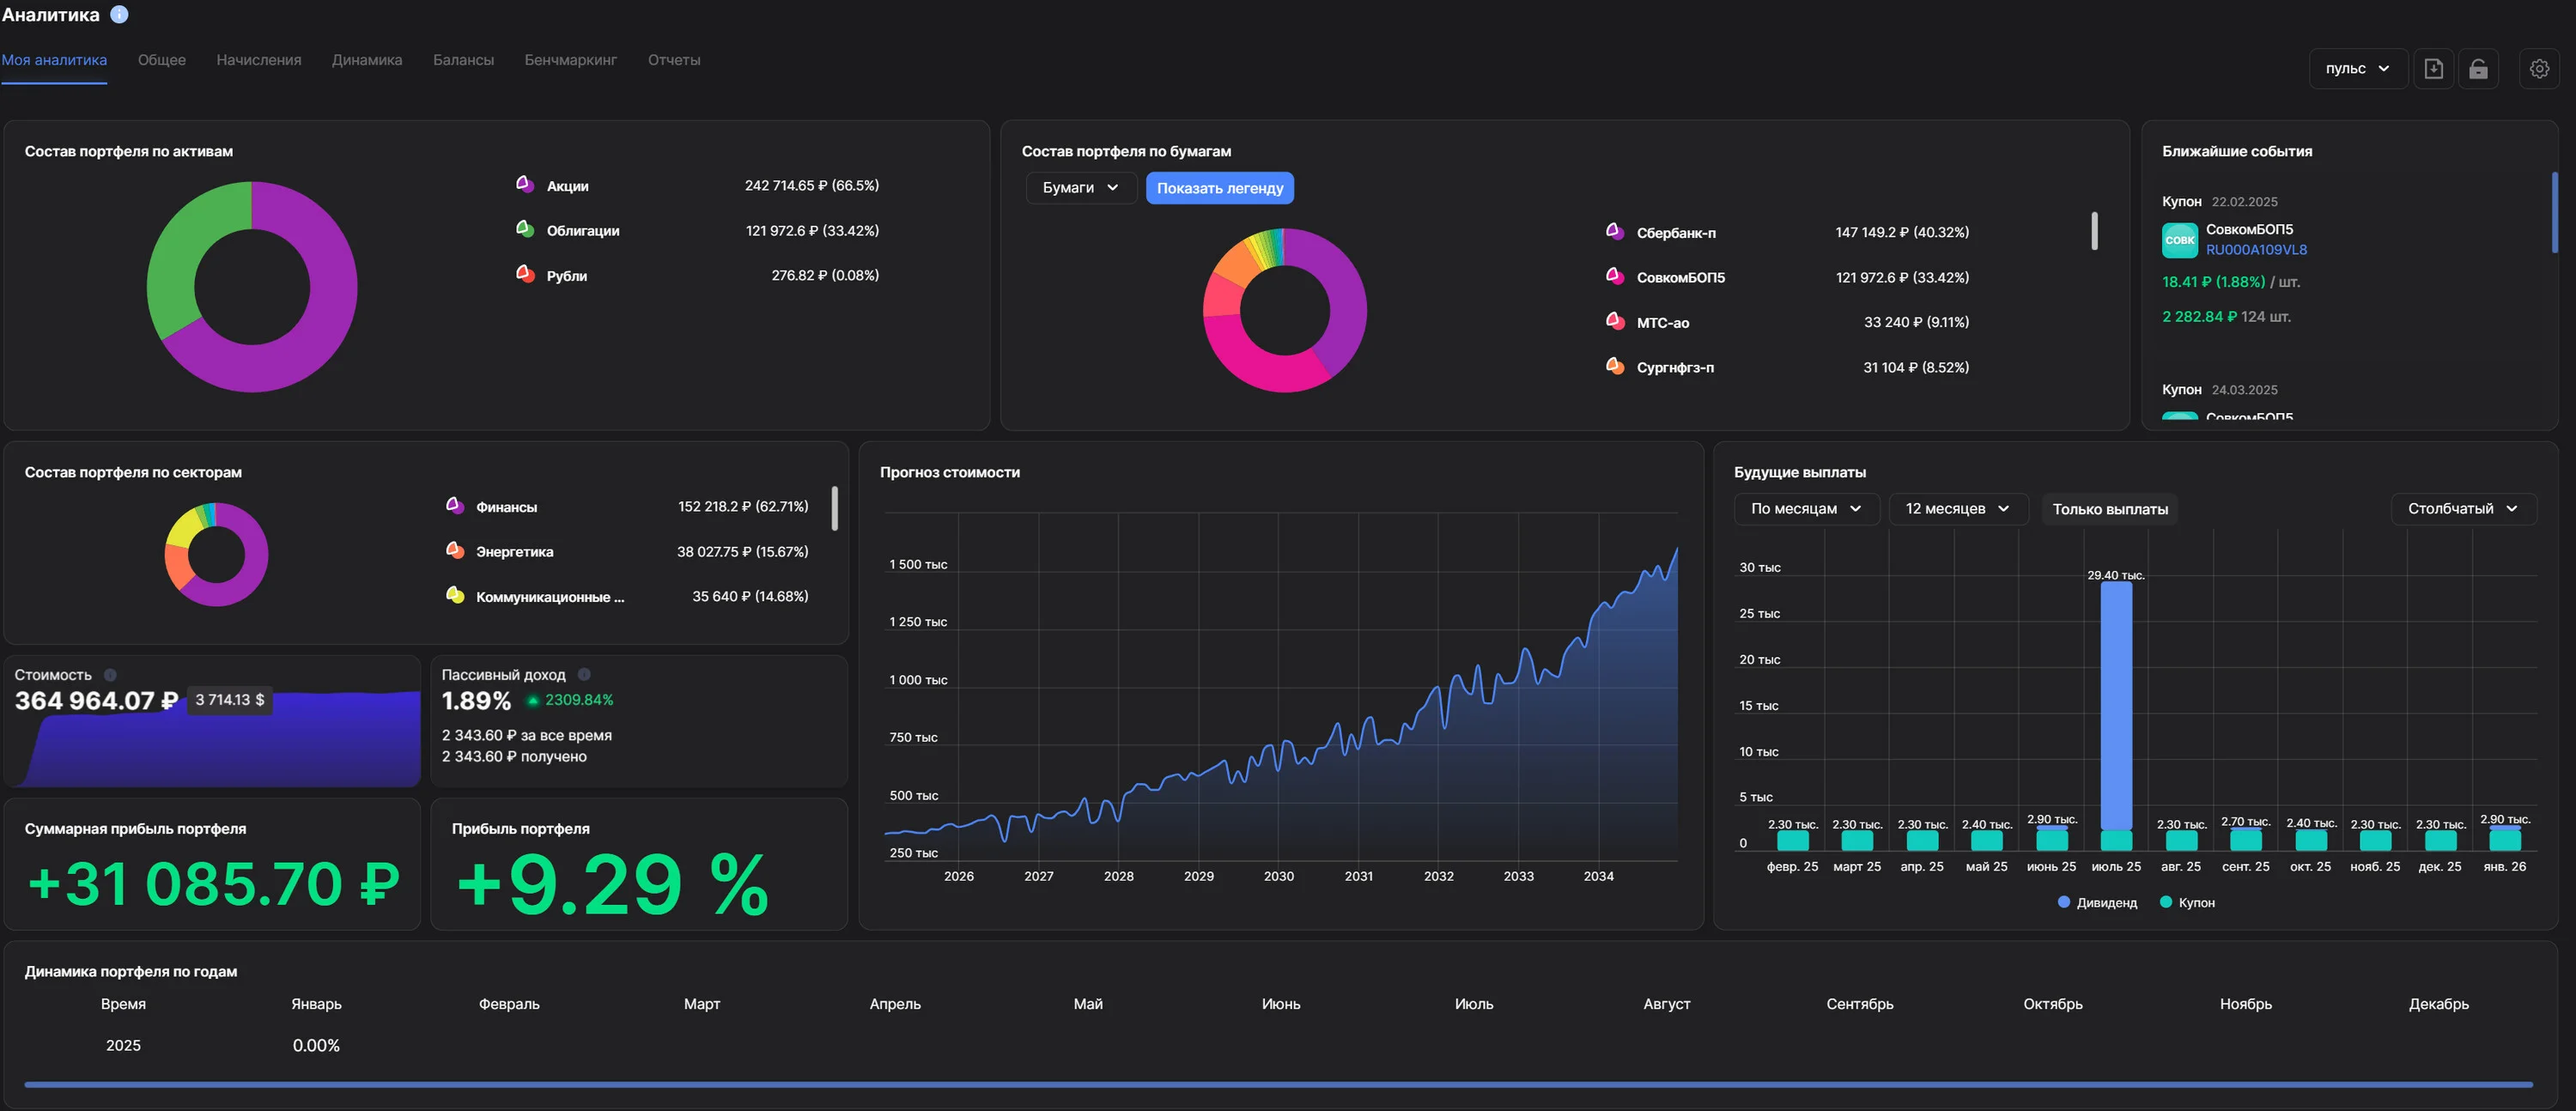The height and width of the screenshot is (1111, 2576).
Task: Toggle Дивиденд series in chart legend
Action: (2097, 902)
